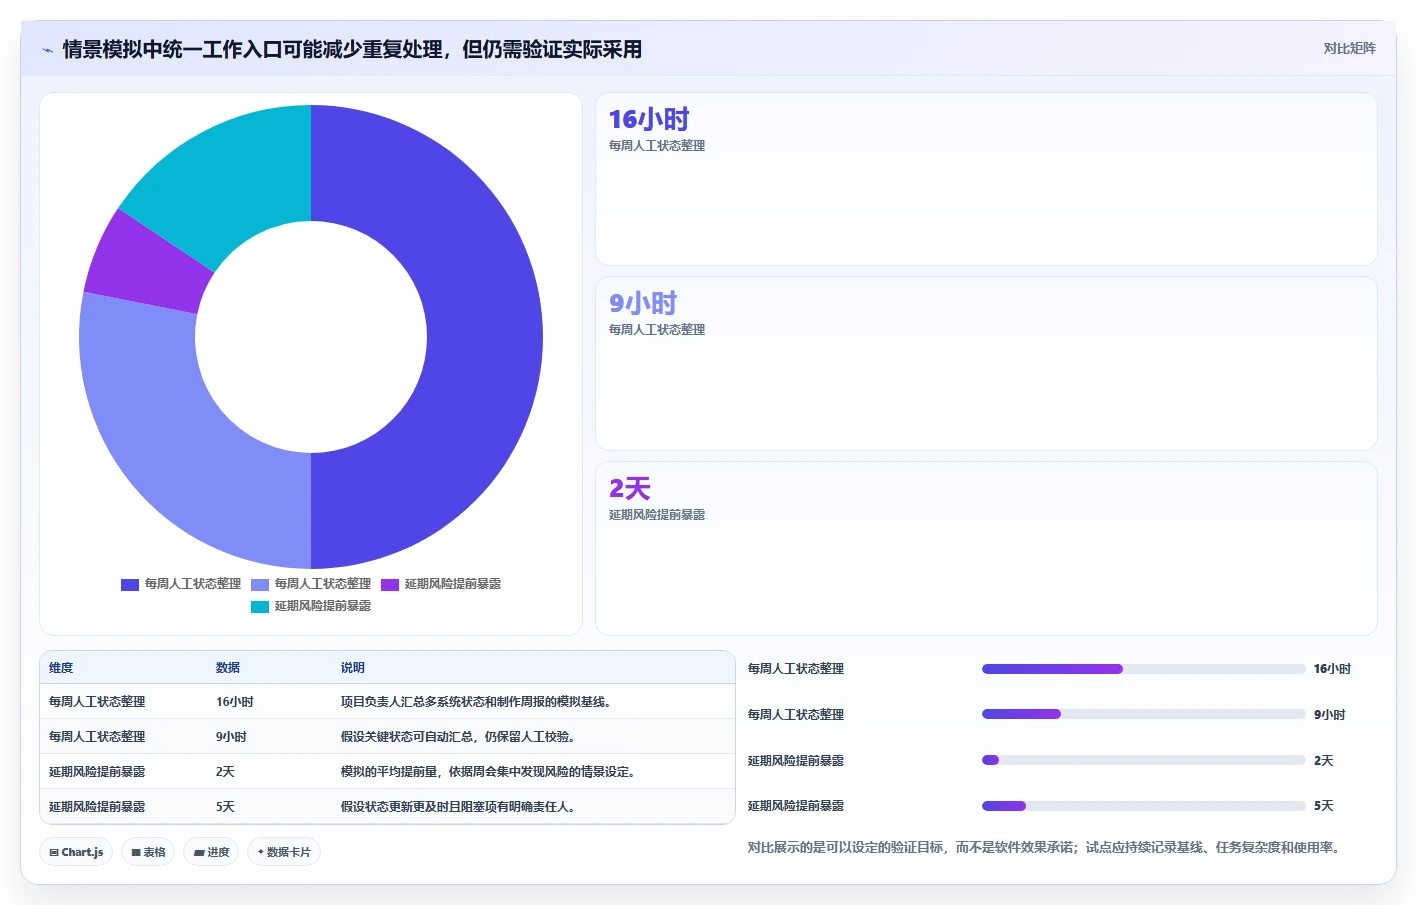Click the 16小时 value beside the progress bar

(1332, 669)
